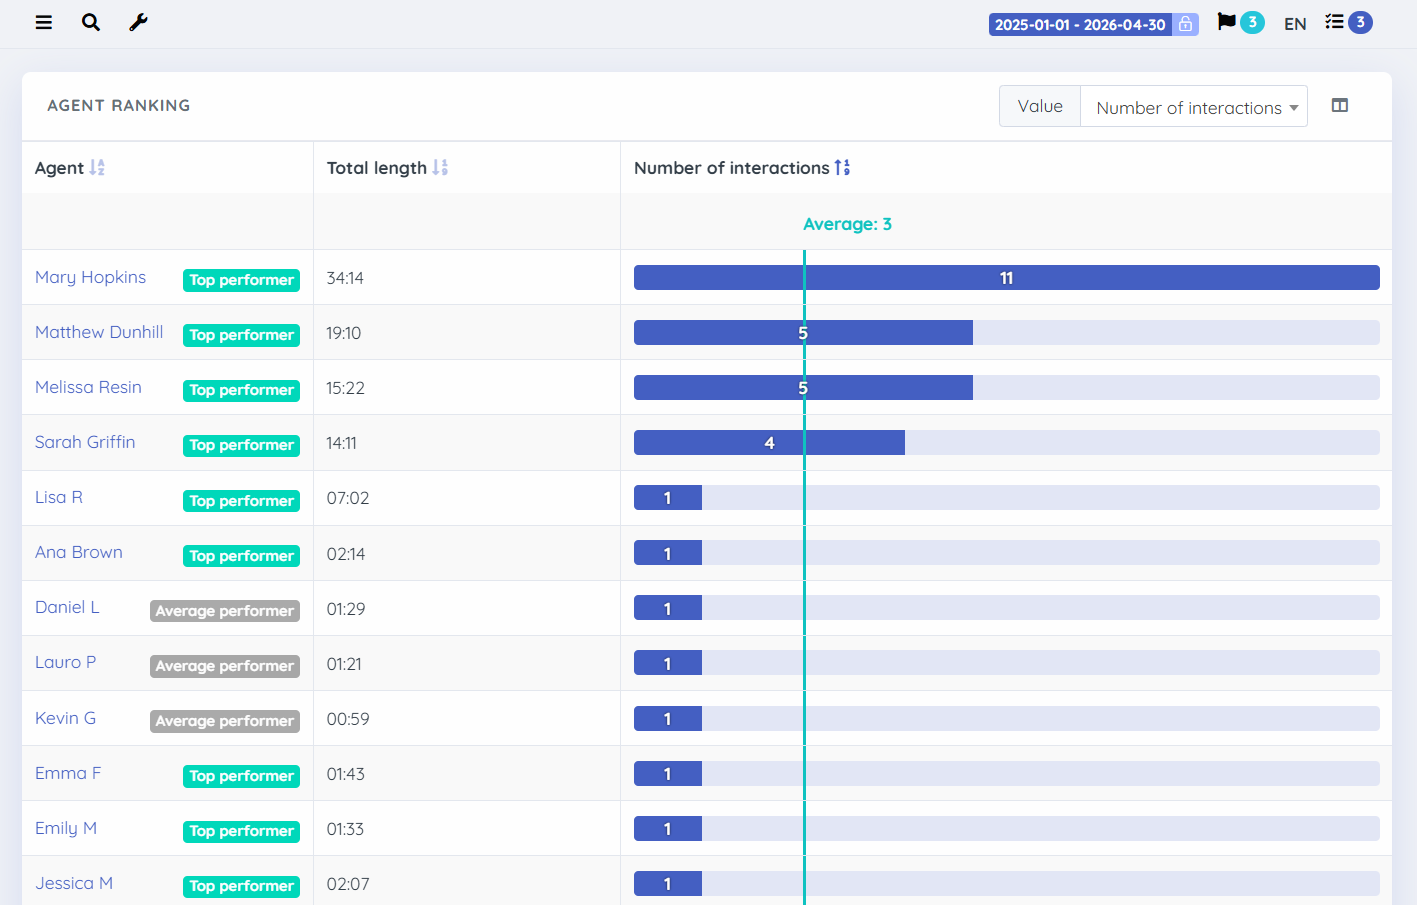This screenshot has height=905, width=1417.
Task: Open Emily M agent profile
Action: tap(66, 828)
